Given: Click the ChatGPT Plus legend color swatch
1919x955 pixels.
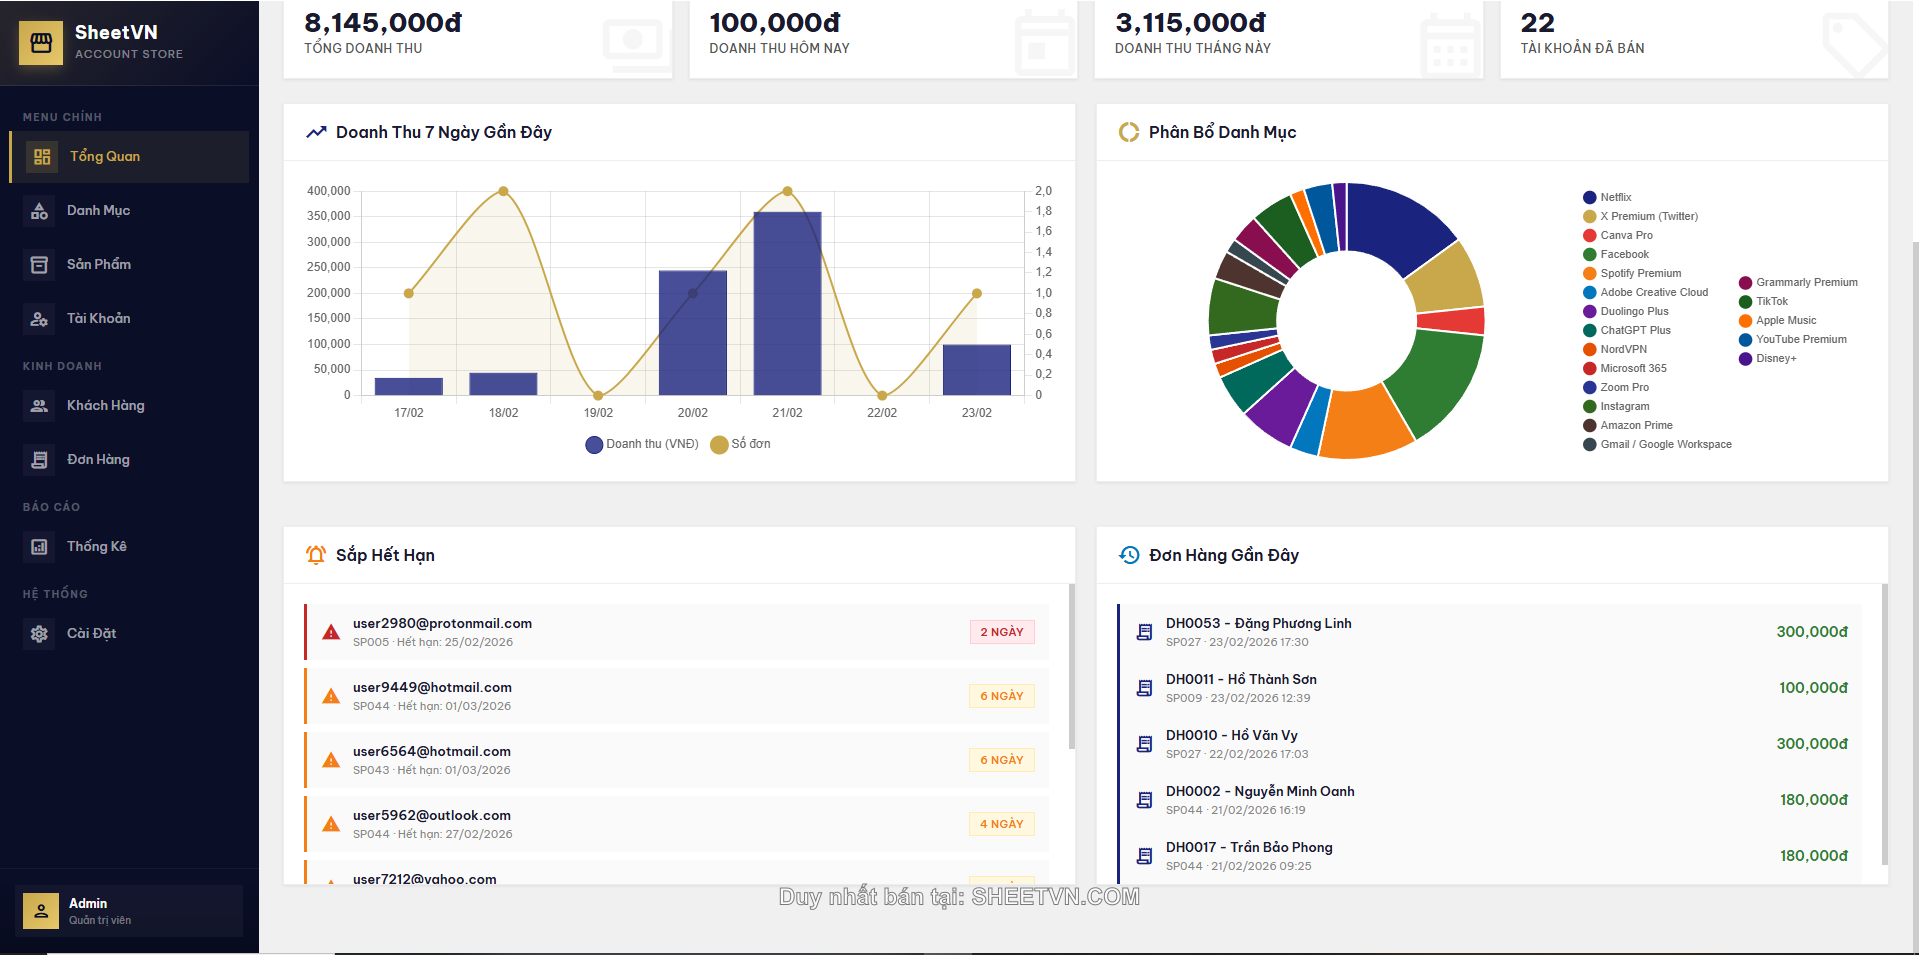Looking at the screenshot, I should [x=1589, y=331].
